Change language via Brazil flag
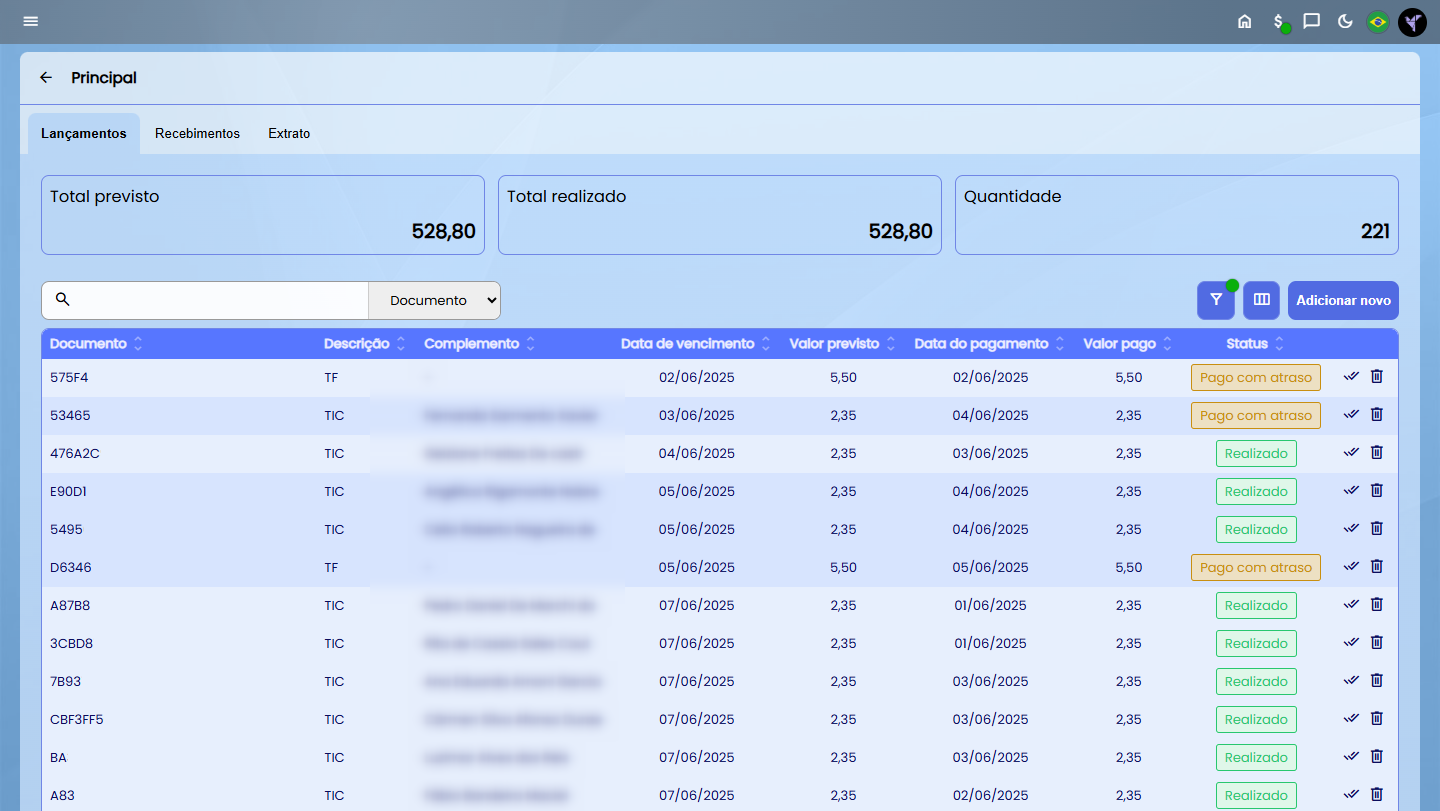Viewport: 1440px width, 811px height. [x=1378, y=21]
